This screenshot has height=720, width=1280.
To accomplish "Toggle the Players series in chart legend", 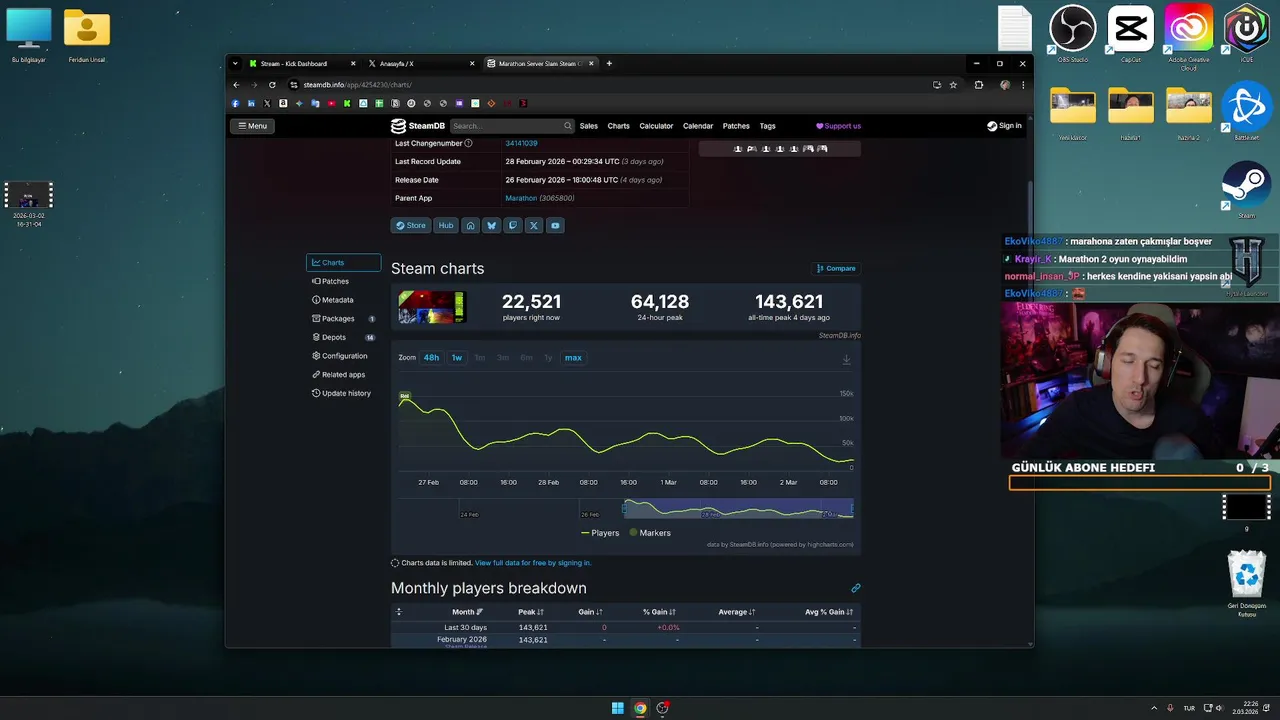I will point(600,533).
